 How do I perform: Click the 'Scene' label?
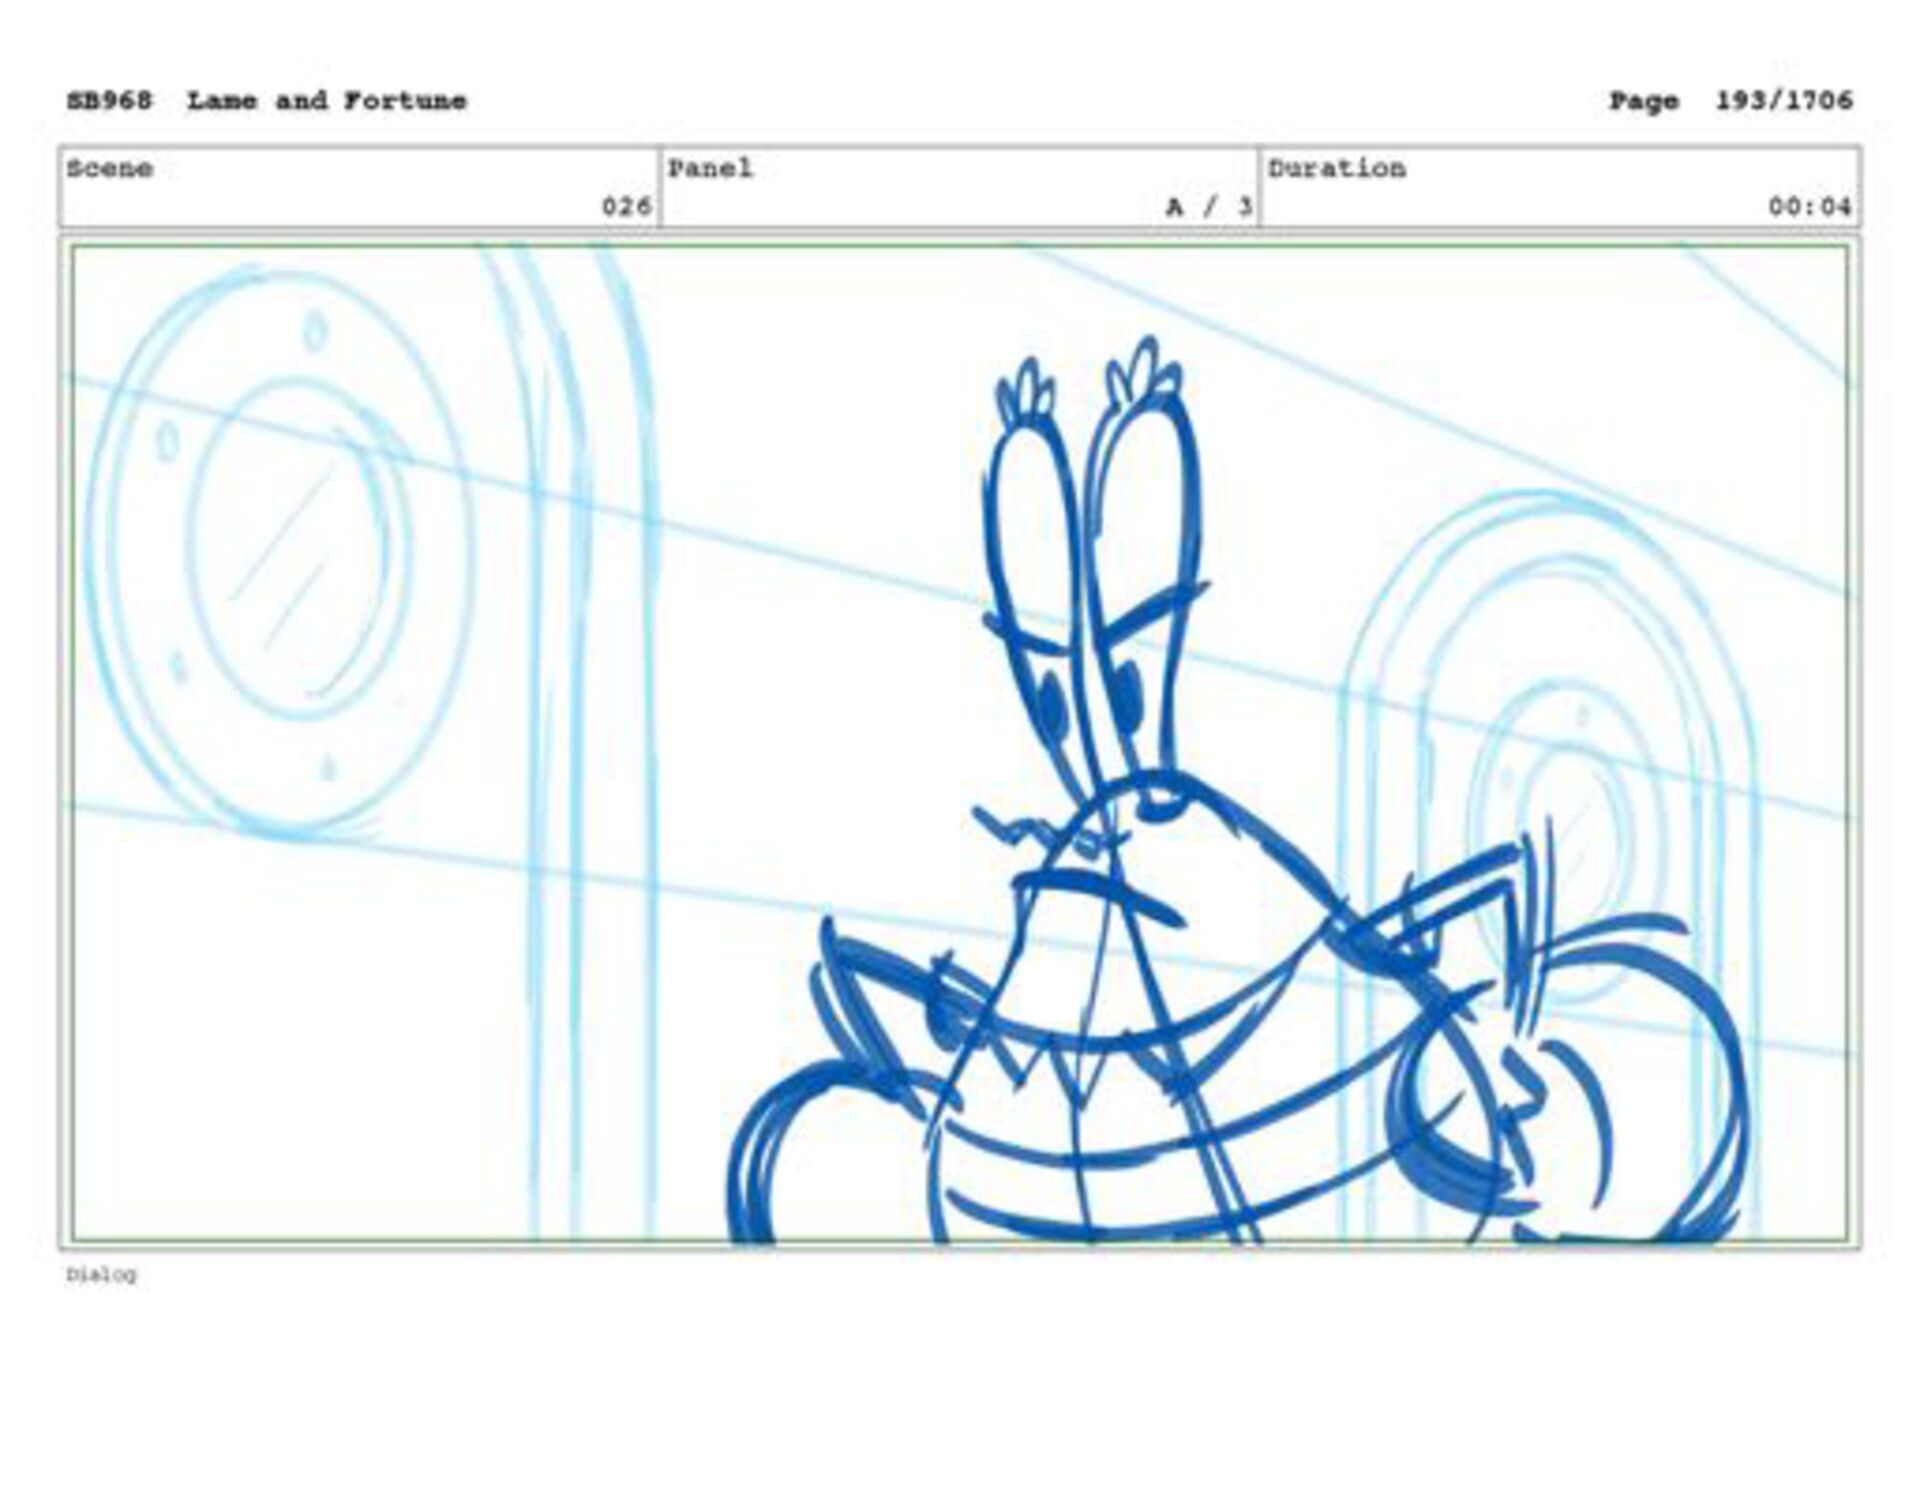tap(109, 168)
